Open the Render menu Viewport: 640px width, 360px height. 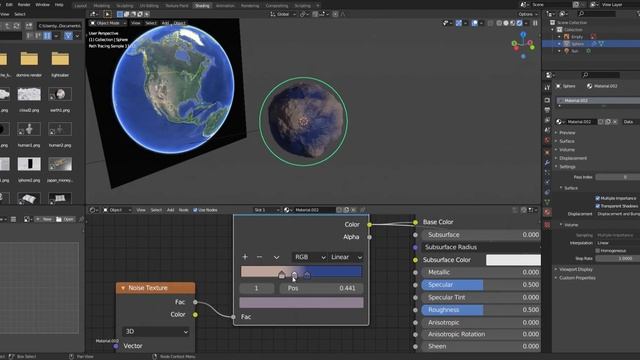point(24,5)
